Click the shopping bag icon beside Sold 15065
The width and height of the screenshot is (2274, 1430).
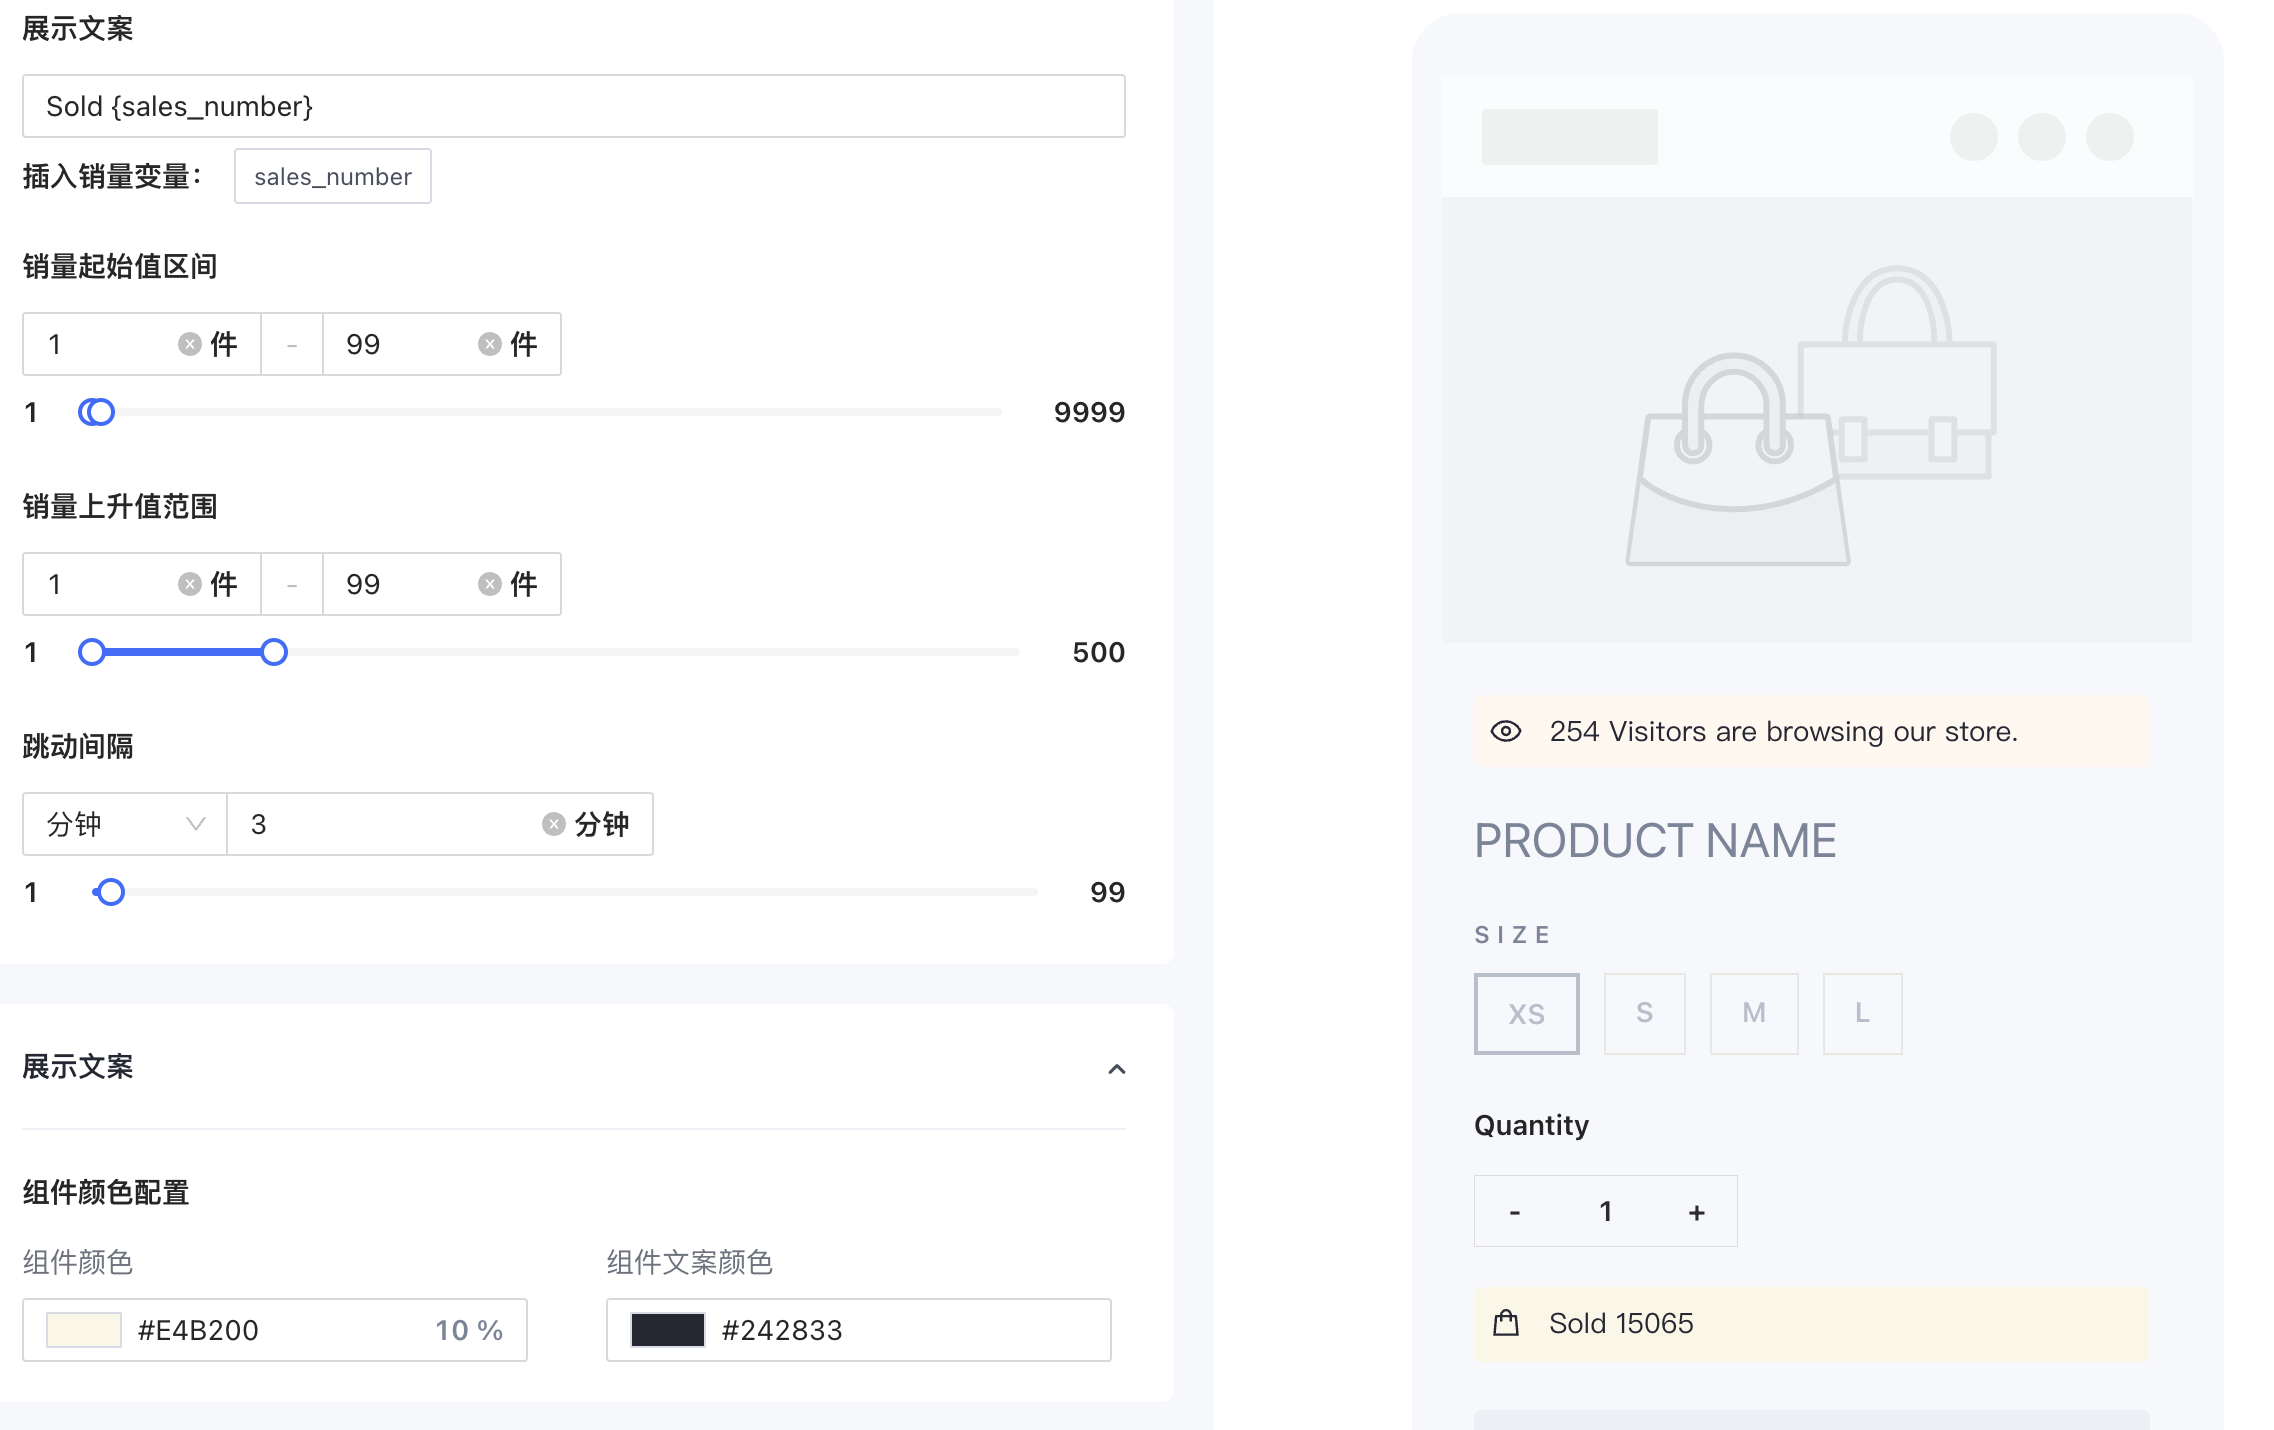(x=1506, y=1323)
